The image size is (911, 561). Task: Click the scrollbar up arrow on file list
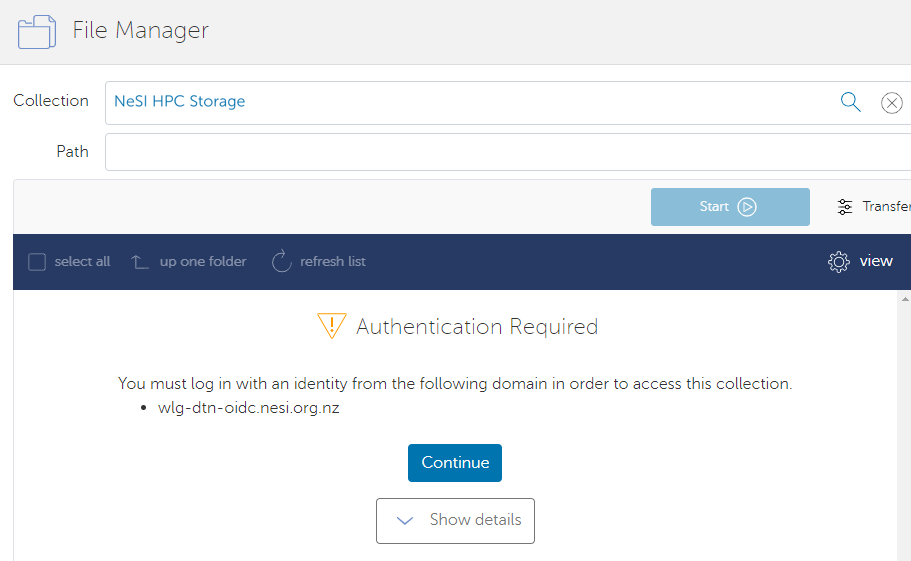[905, 299]
